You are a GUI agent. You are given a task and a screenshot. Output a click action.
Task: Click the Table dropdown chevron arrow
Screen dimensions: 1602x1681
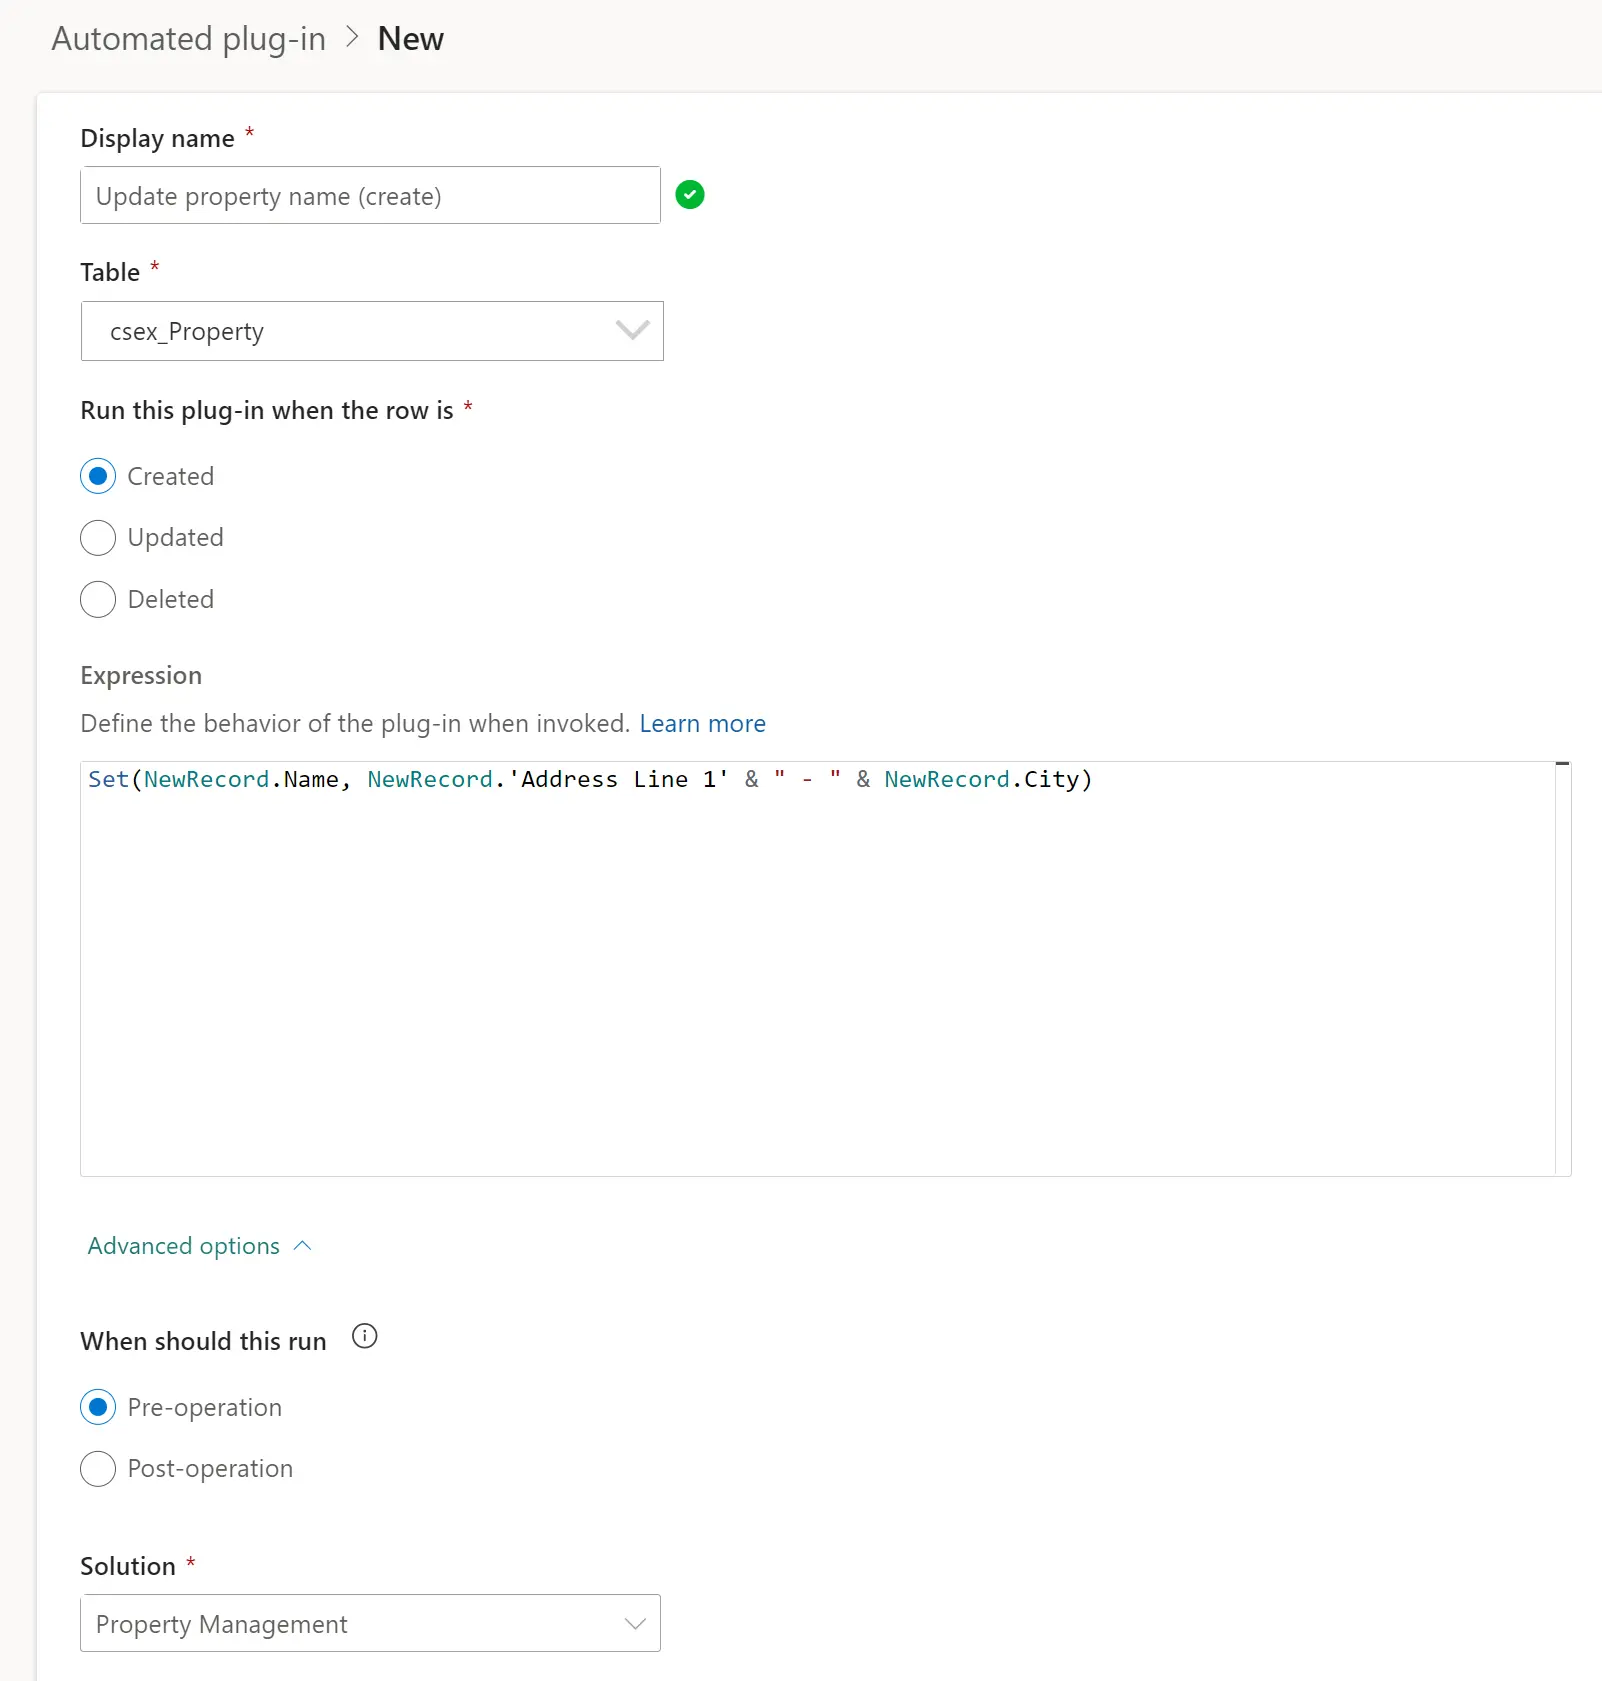(632, 331)
